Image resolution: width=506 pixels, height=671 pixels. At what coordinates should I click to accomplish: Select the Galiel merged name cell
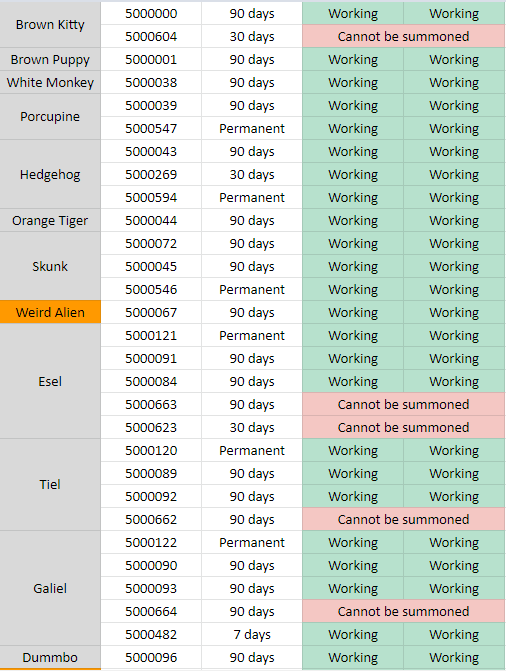50,588
